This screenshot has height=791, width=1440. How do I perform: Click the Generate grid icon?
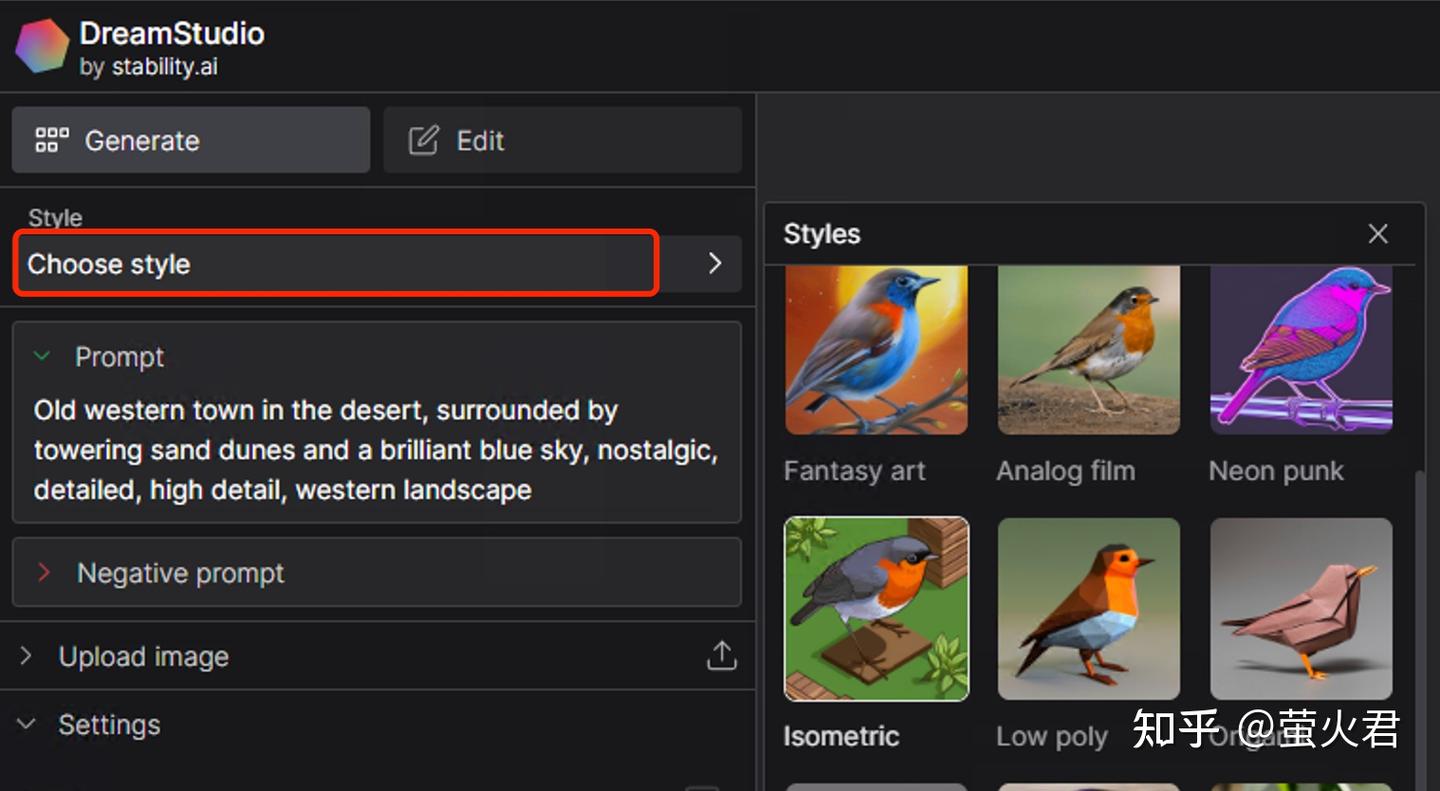pyautogui.click(x=51, y=139)
